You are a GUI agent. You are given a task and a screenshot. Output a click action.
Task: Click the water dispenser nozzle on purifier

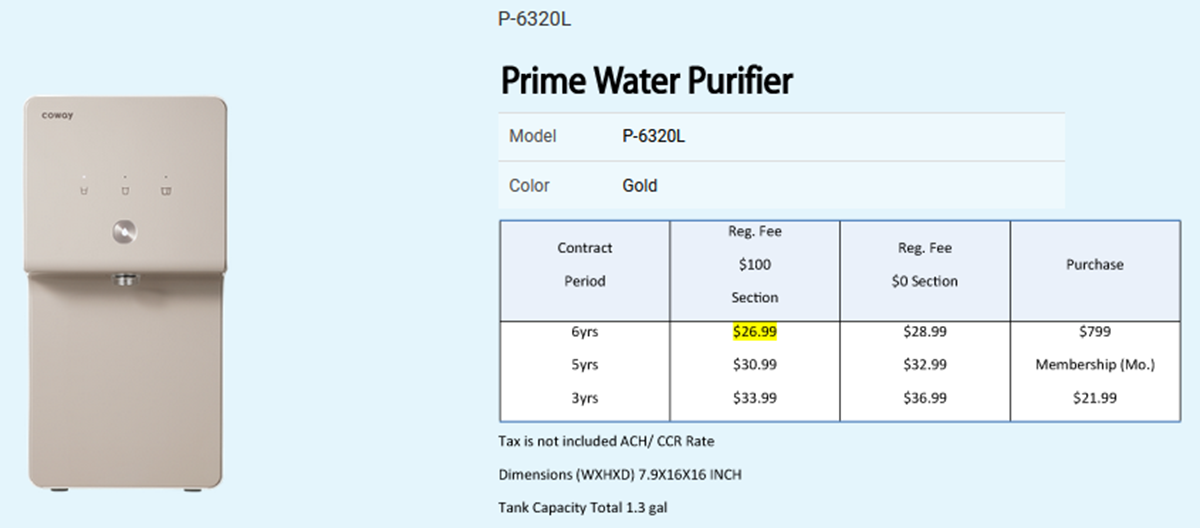click(125, 279)
